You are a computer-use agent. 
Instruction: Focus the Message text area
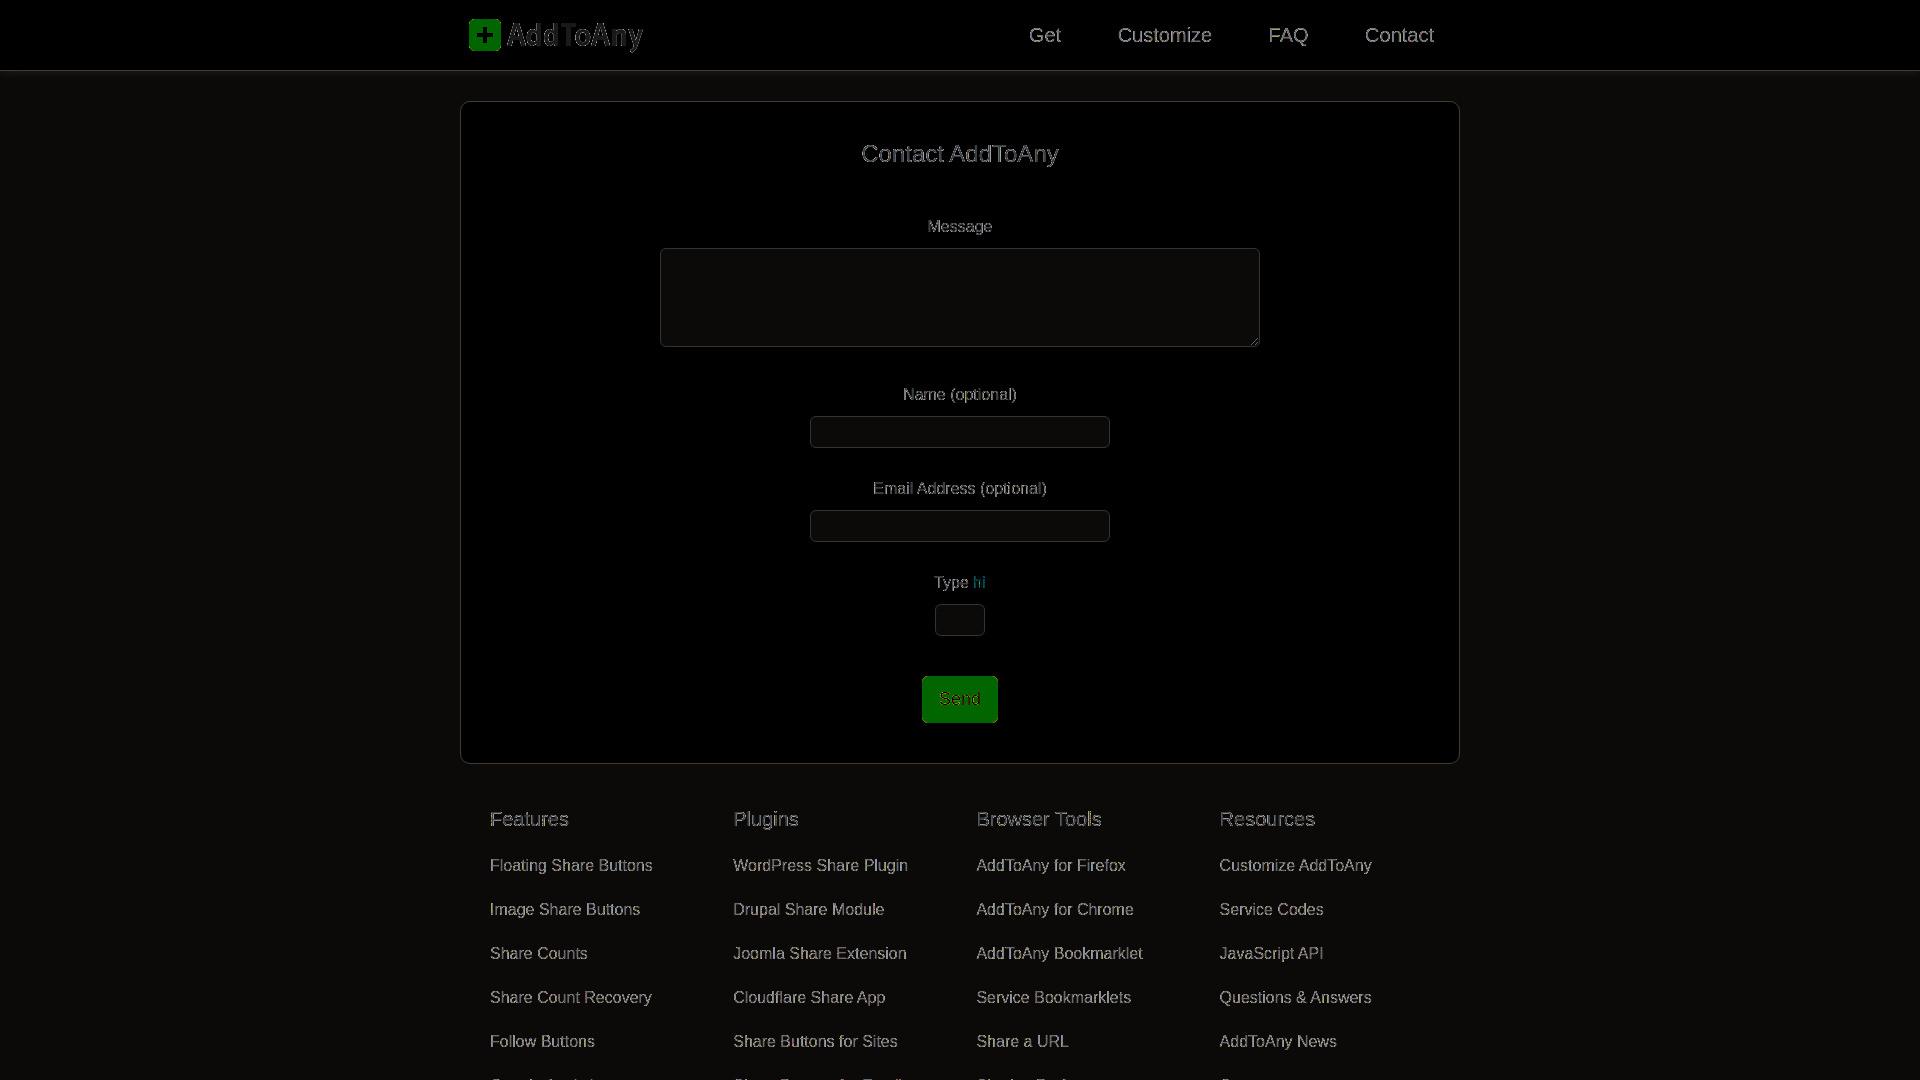click(960, 297)
